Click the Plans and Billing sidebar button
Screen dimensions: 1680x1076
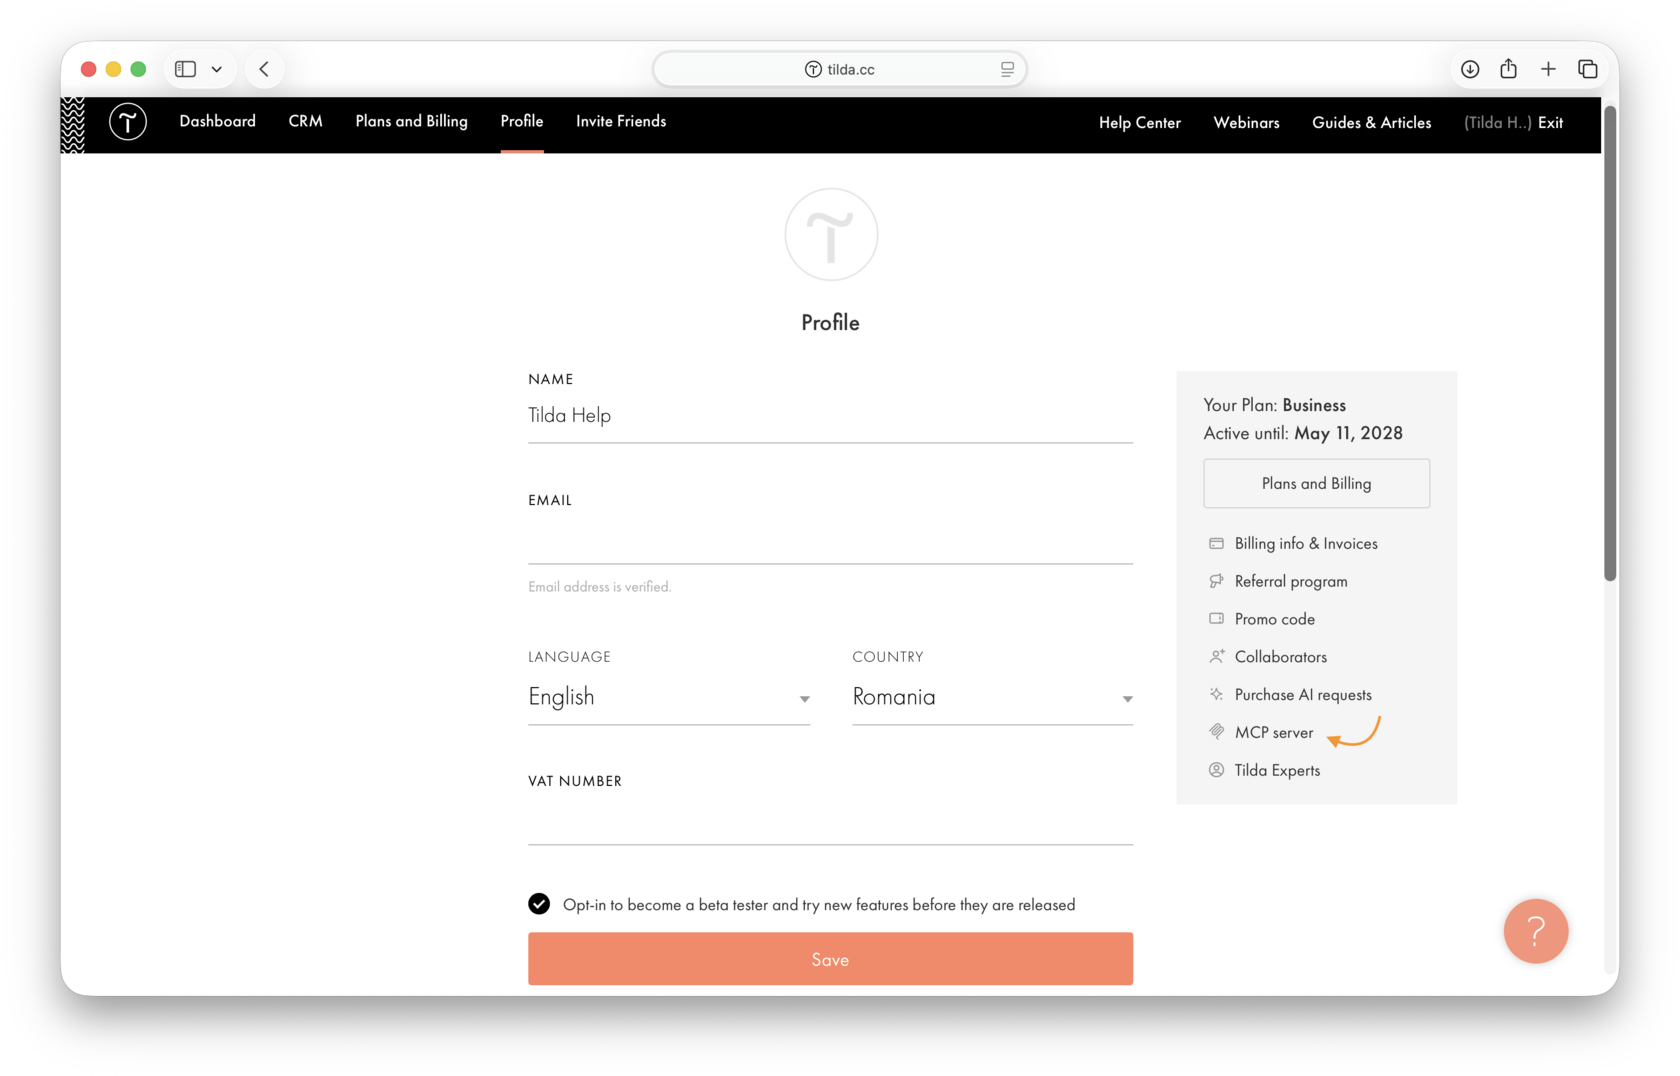(x=1316, y=484)
